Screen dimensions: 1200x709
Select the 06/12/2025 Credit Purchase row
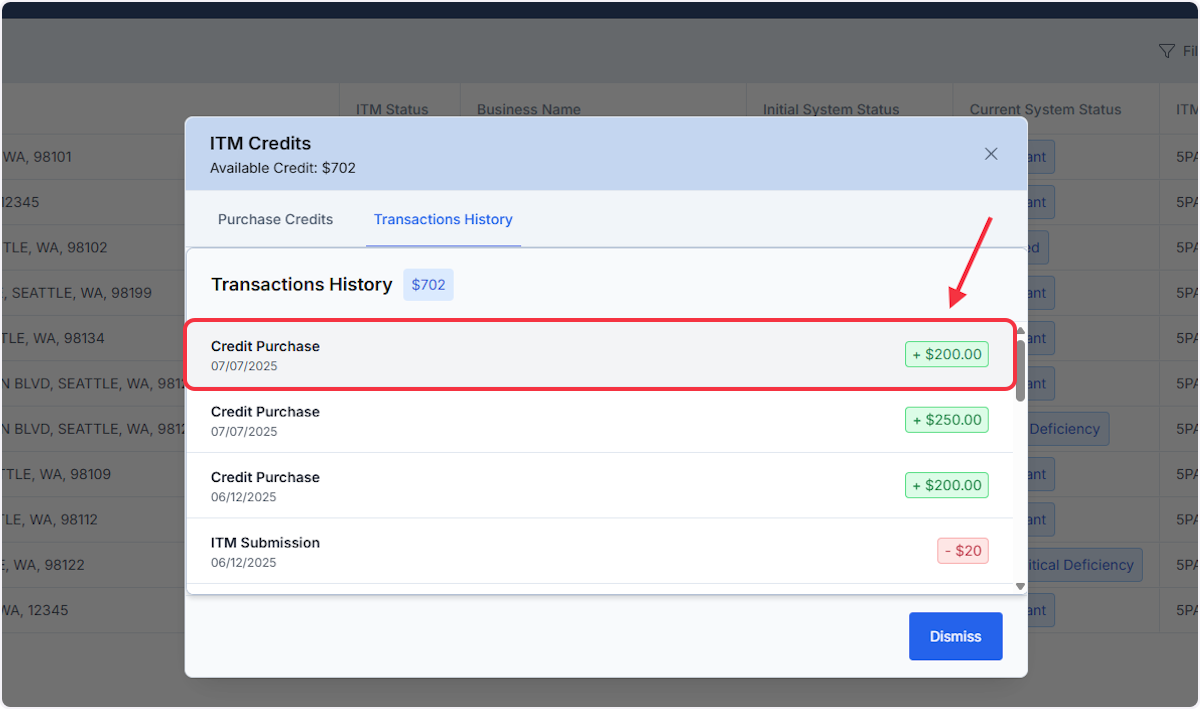point(600,485)
